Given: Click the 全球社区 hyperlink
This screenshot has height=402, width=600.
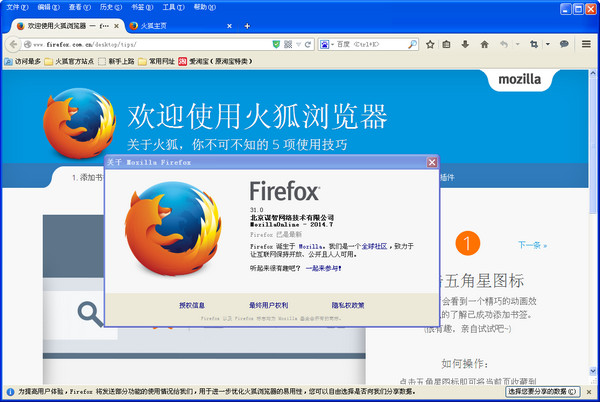Looking at the screenshot, I should (374, 245).
